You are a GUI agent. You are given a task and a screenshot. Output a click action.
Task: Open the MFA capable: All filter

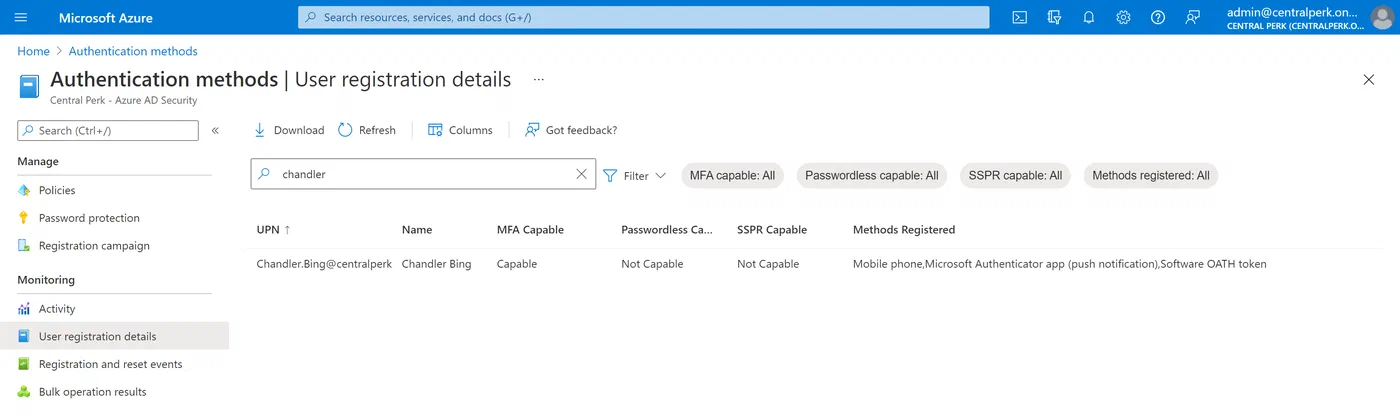[732, 175]
